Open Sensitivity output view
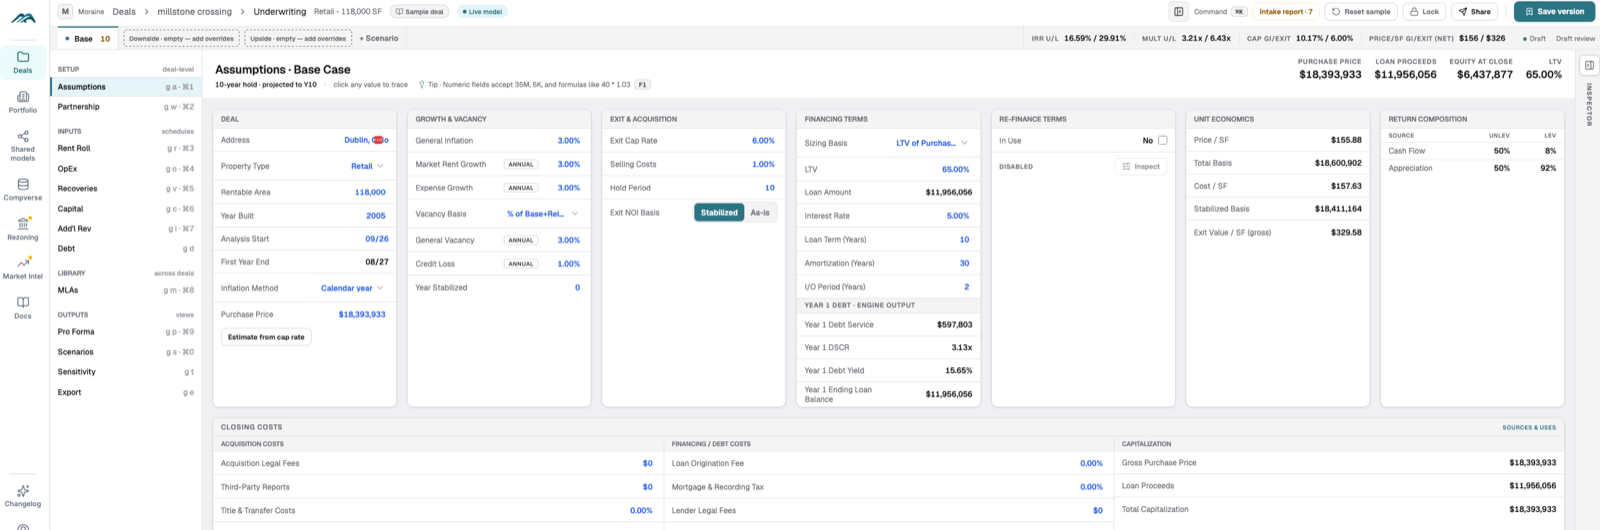 (x=126, y=372)
